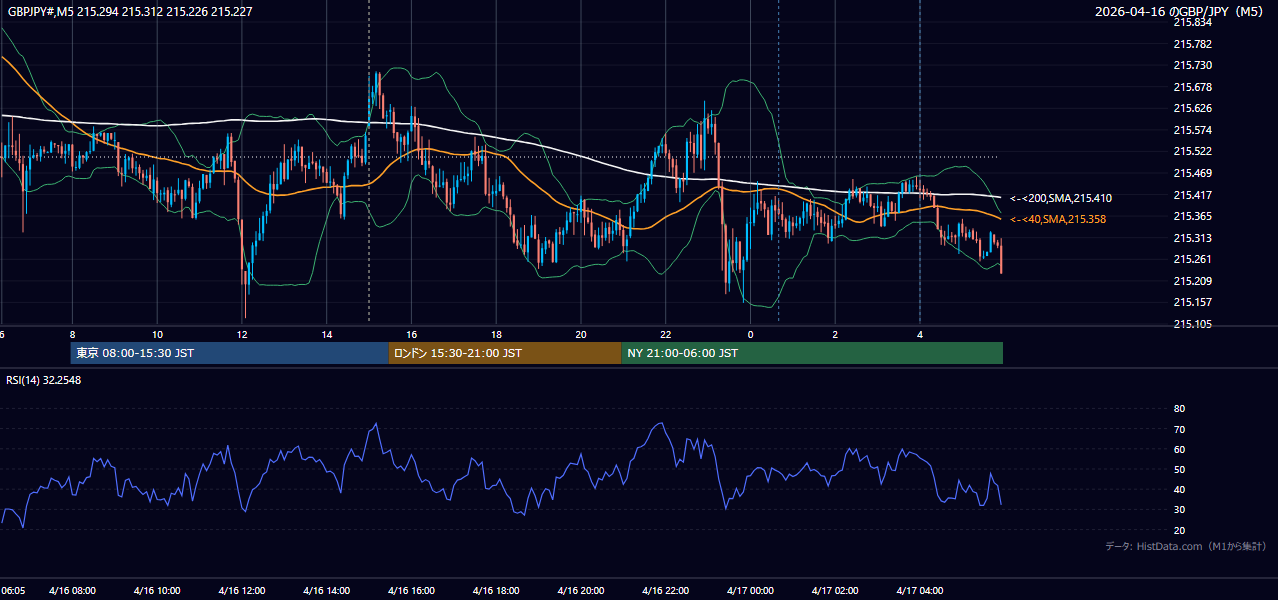Click the 4/16 18:00 bottom time label

pos(496,591)
